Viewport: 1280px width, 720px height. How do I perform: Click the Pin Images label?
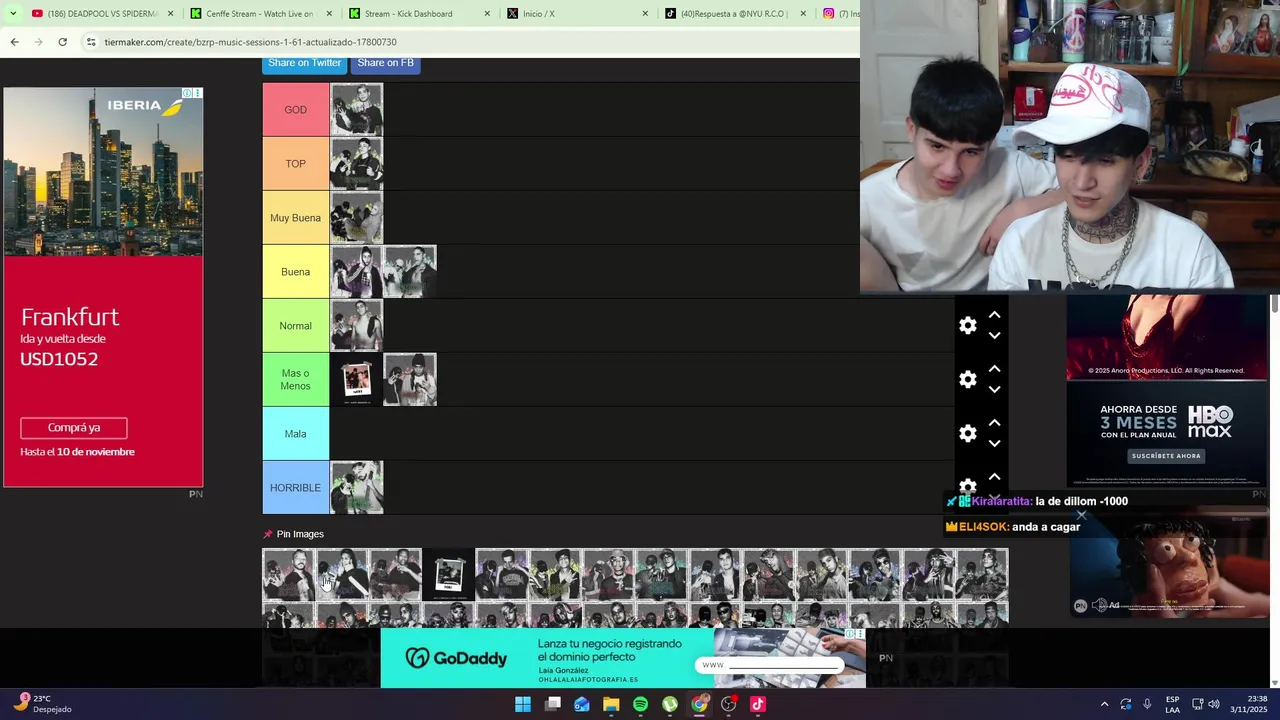[x=300, y=534]
